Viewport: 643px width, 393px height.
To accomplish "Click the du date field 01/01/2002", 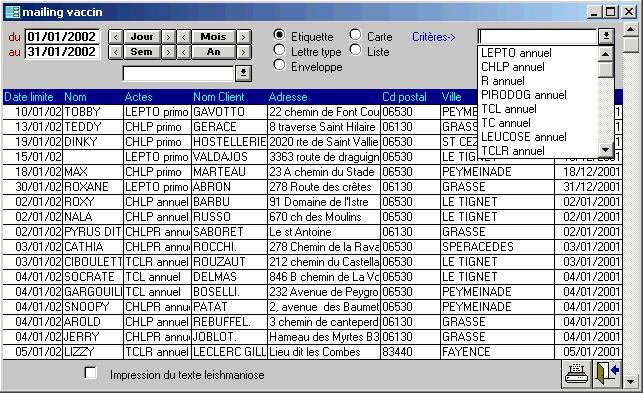I will click(62, 37).
